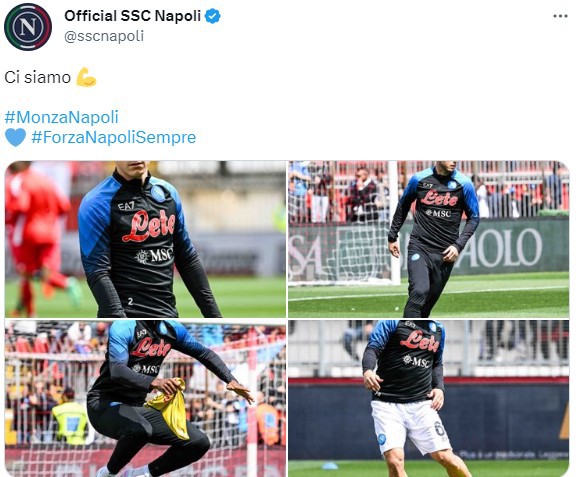The height and width of the screenshot is (477, 582).
Task: Click the blue heart emoji
Action: [16, 137]
